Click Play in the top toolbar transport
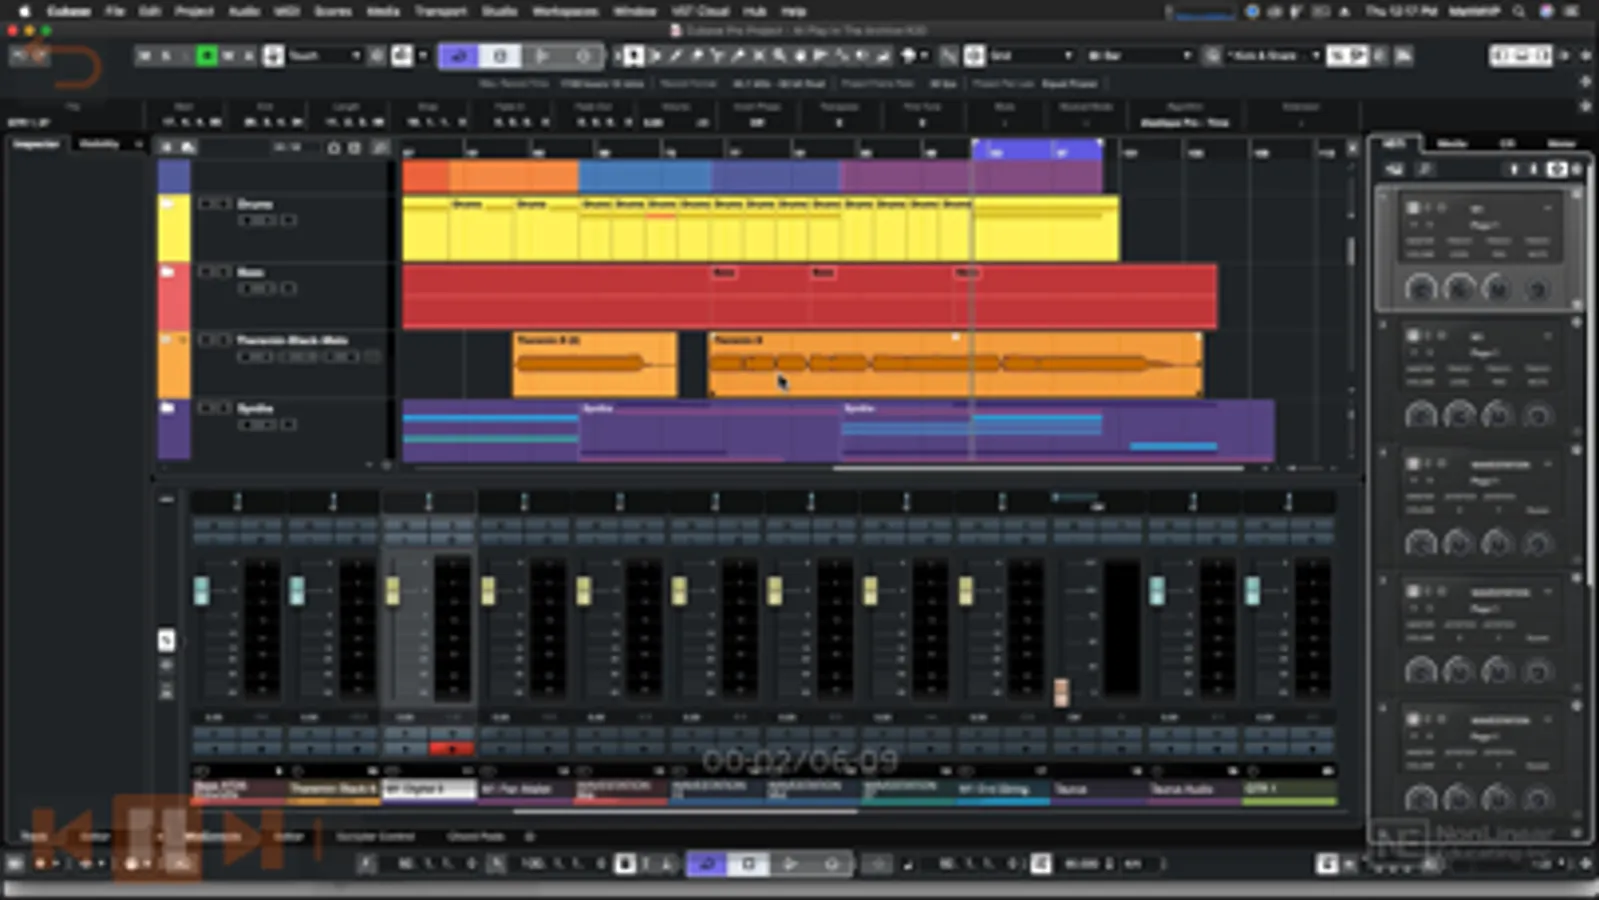 (542, 56)
